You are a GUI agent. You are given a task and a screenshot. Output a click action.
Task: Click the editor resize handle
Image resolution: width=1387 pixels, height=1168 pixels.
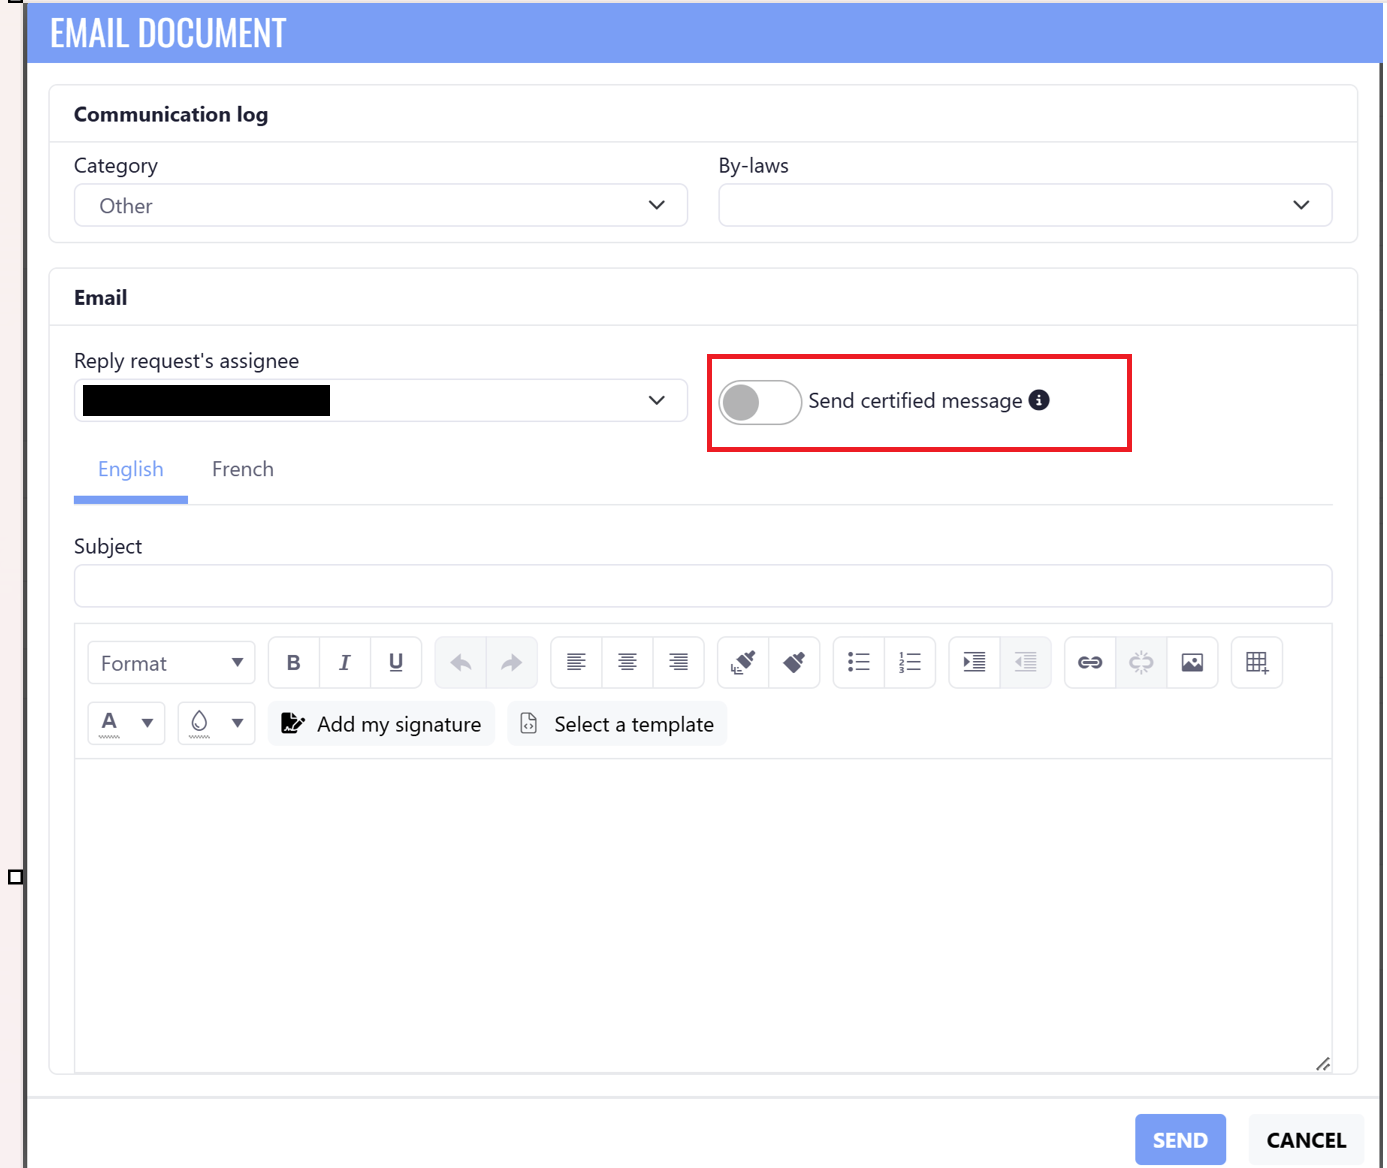(x=1323, y=1064)
